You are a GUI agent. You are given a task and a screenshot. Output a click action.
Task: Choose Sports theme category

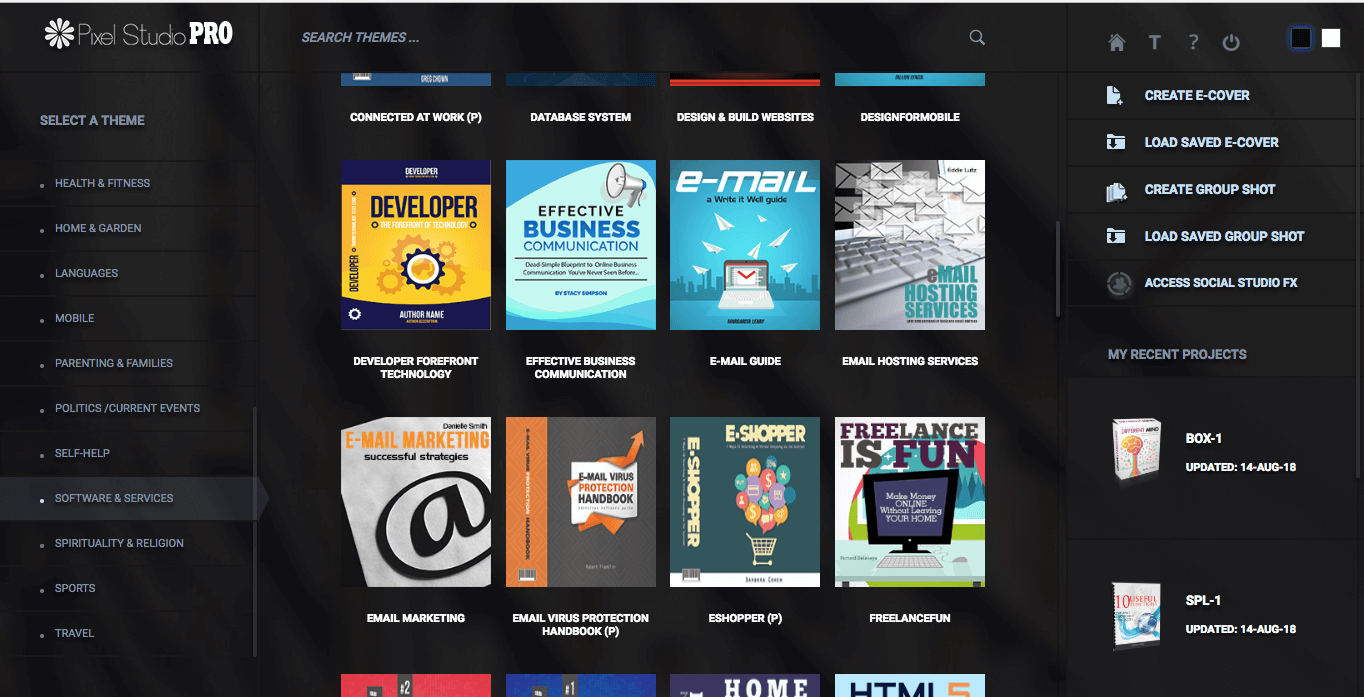click(75, 588)
